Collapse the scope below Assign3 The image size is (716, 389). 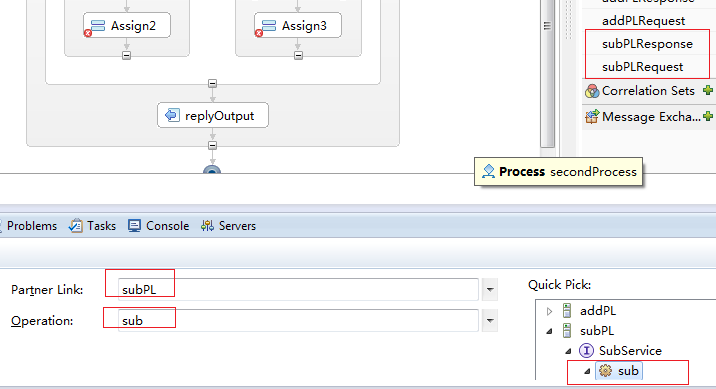tap(298, 55)
